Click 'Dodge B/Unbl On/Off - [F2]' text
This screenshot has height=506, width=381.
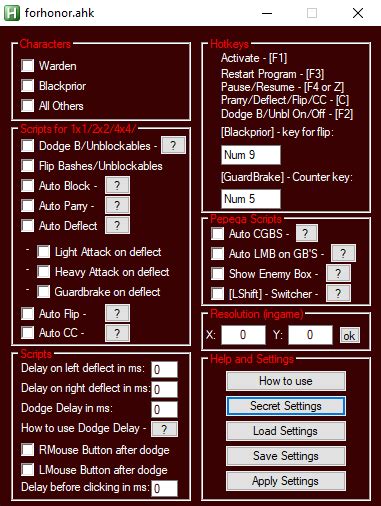pyautogui.click(x=287, y=114)
